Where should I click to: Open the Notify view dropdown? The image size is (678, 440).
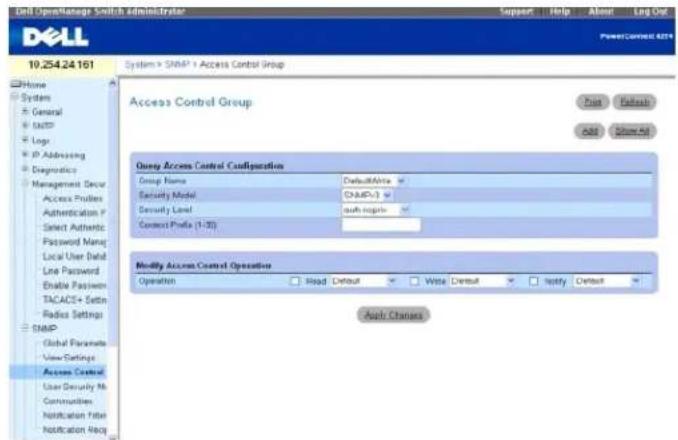[x=607, y=281]
